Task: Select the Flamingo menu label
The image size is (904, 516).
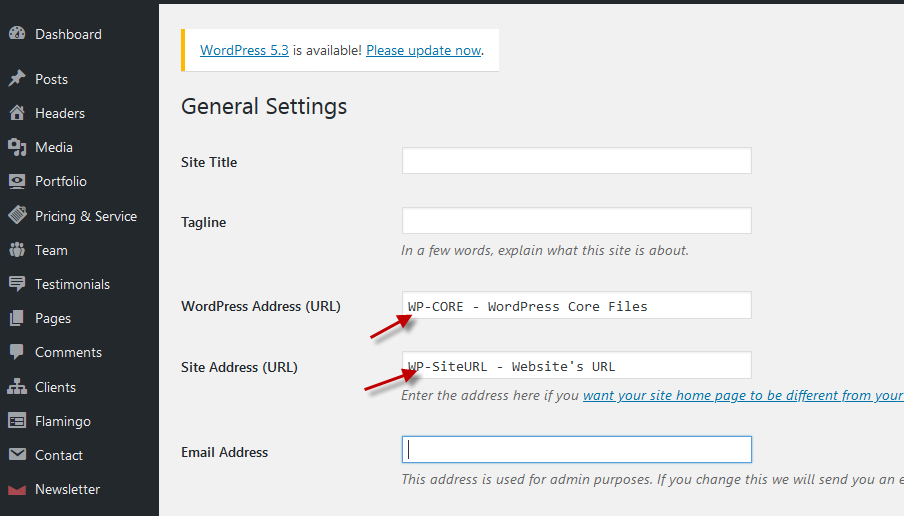Action: pyautogui.click(x=63, y=421)
